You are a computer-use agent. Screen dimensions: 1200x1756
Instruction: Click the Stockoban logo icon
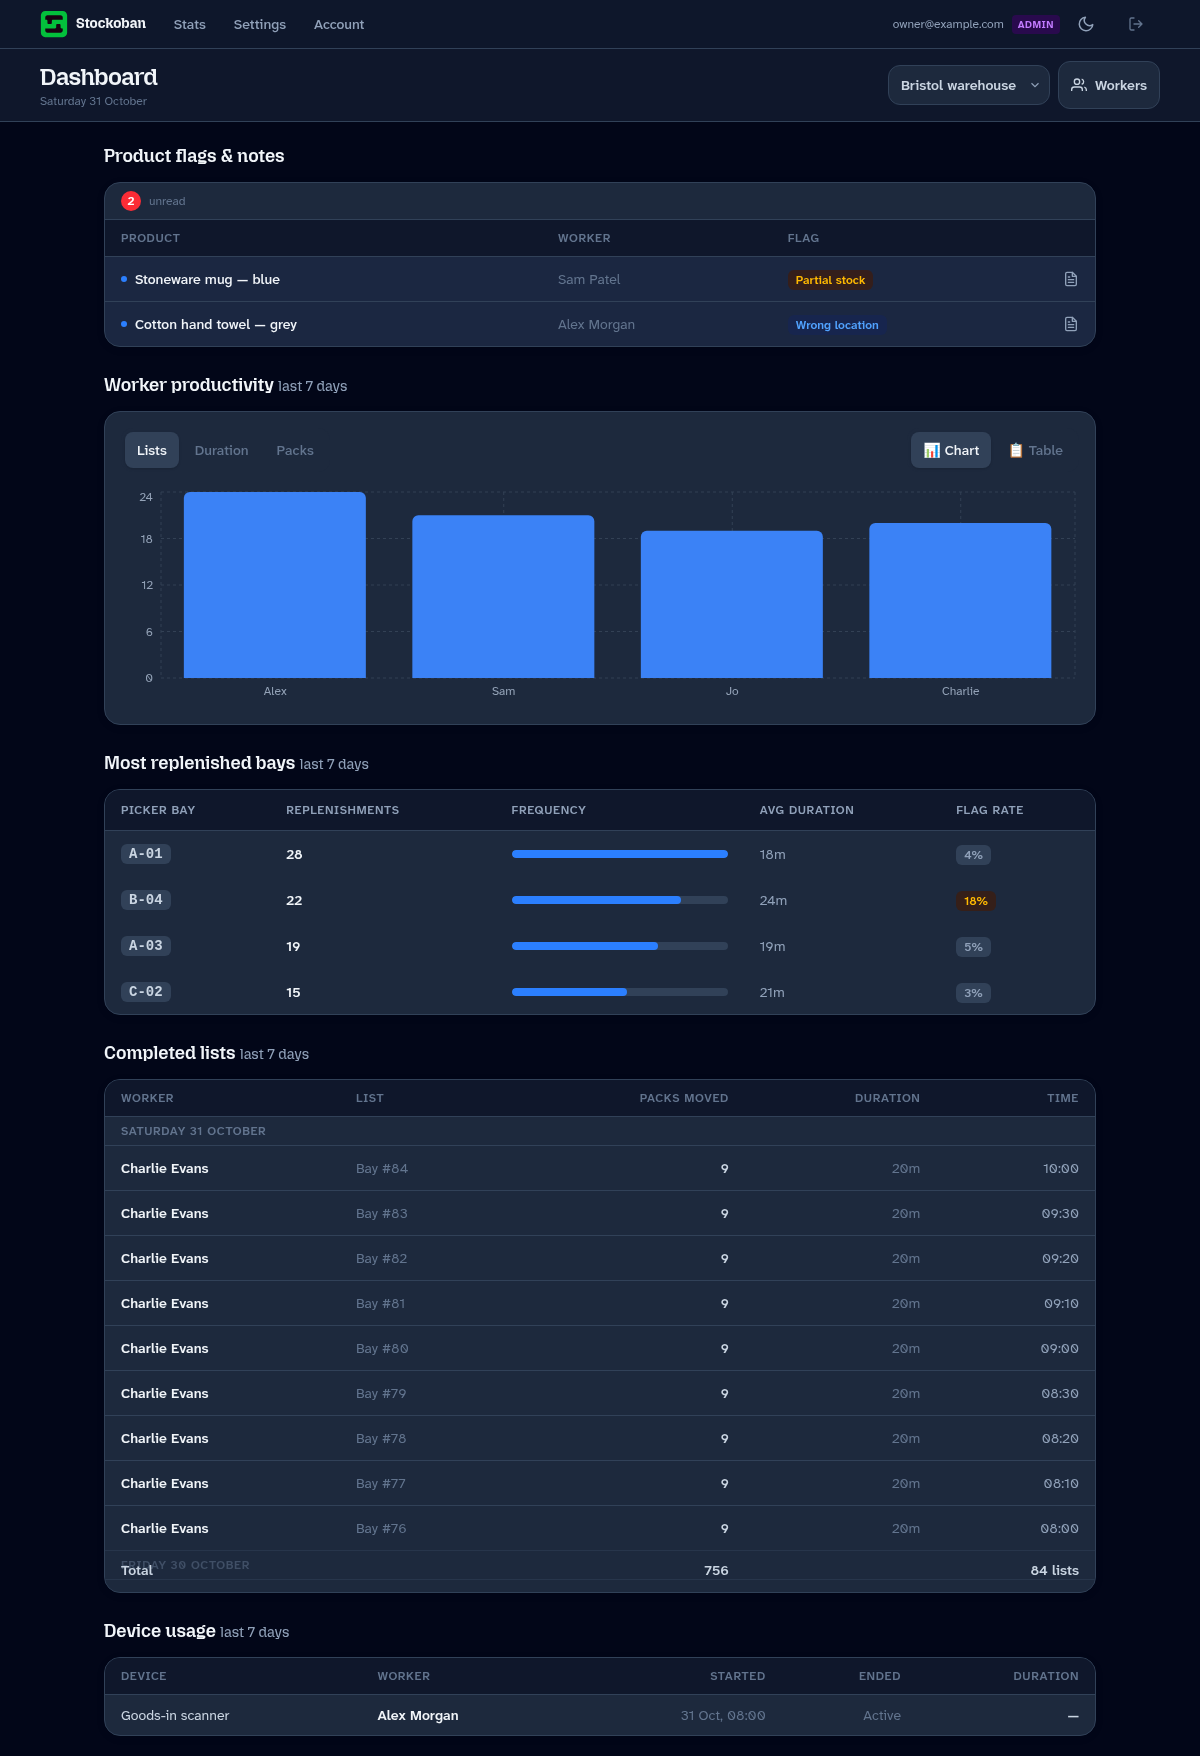tap(54, 24)
